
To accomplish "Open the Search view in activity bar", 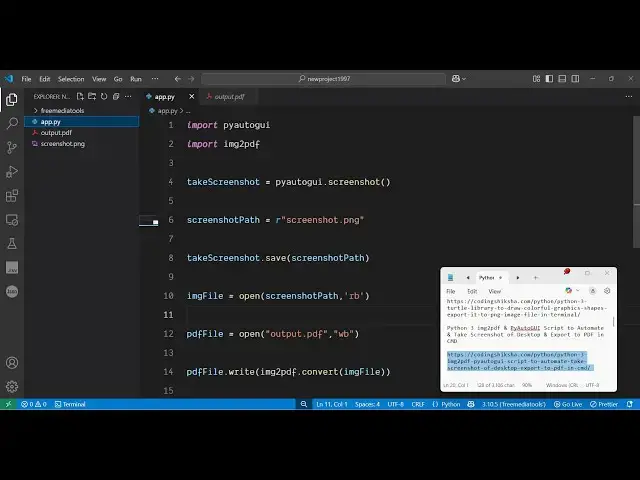I will pos(12,123).
